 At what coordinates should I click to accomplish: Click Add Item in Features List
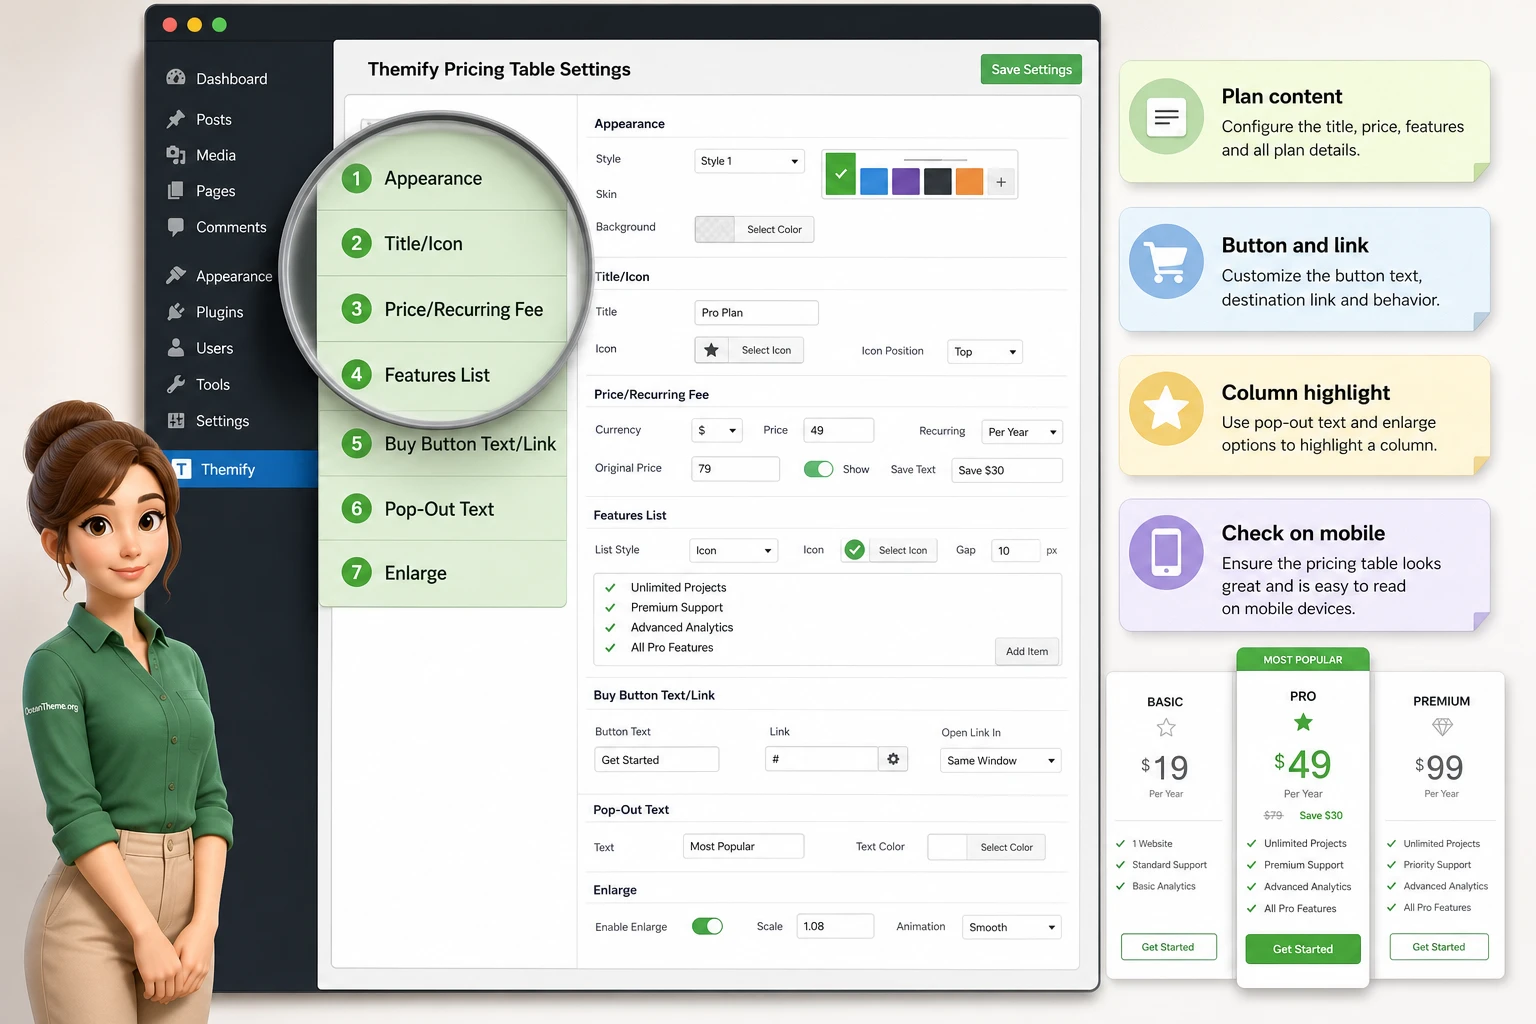pos(1027,651)
